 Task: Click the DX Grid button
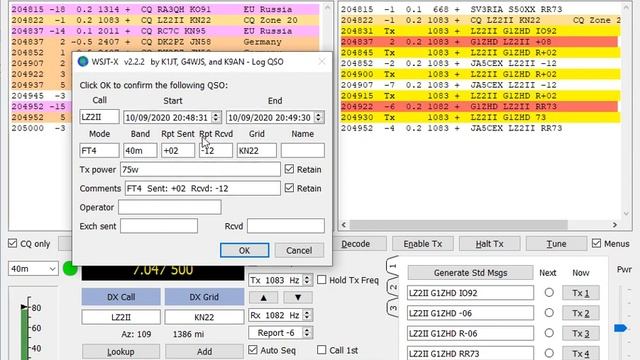(204, 297)
